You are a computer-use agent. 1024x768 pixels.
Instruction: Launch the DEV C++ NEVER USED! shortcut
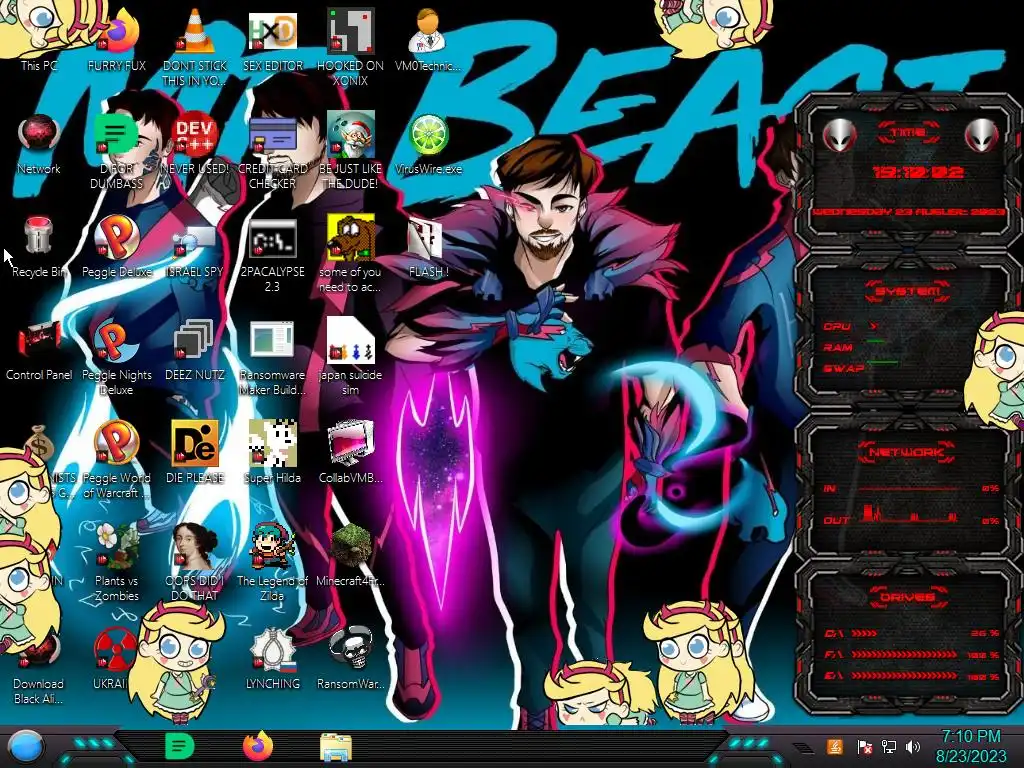point(195,142)
